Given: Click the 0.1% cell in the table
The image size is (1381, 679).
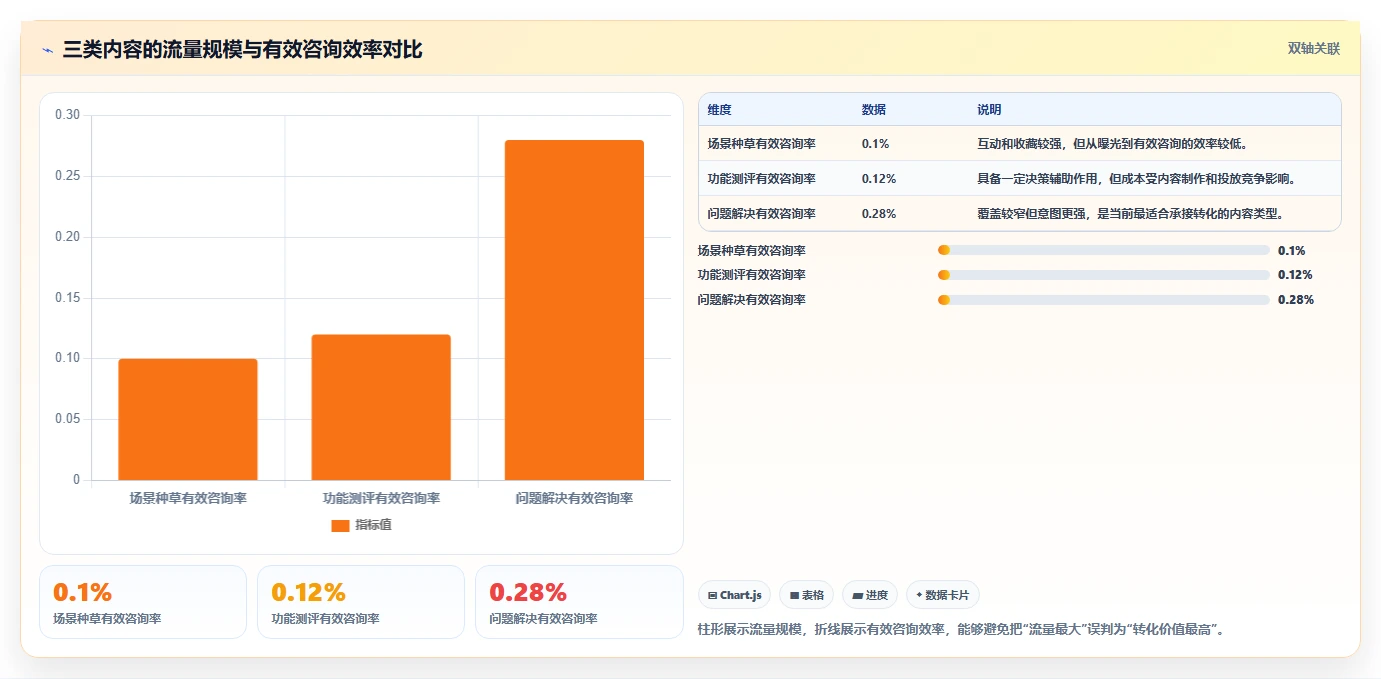Looking at the screenshot, I should pyautogui.click(x=875, y=144).
